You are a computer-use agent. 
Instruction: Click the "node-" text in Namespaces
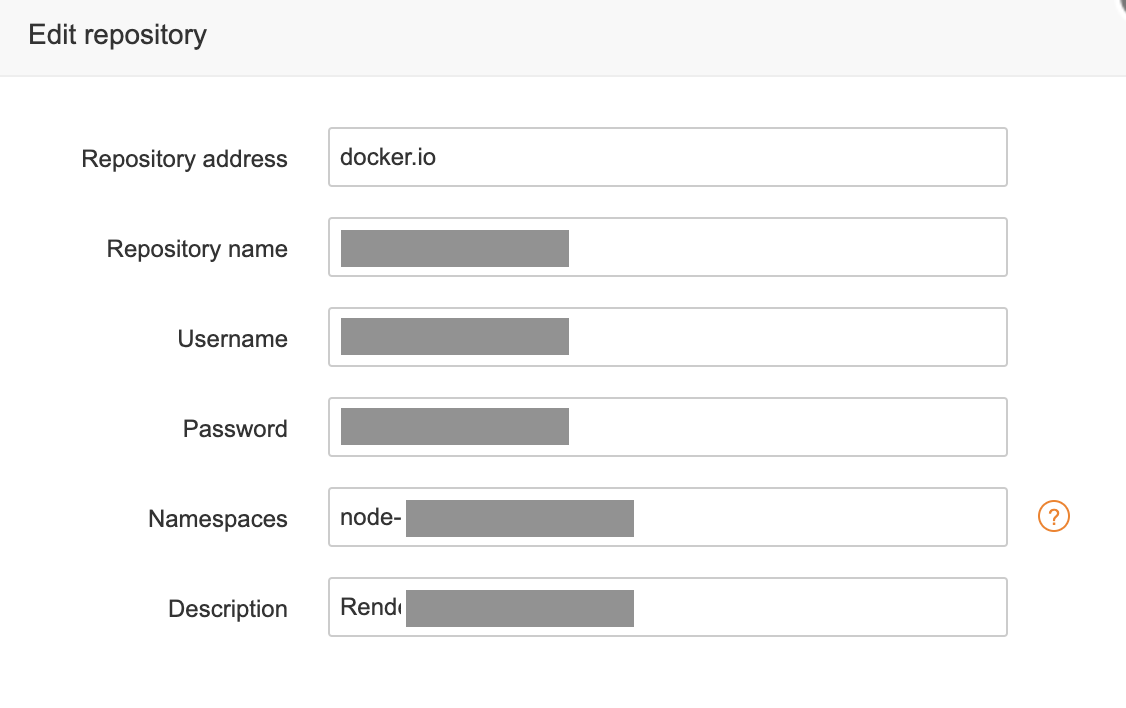point(370,518)
